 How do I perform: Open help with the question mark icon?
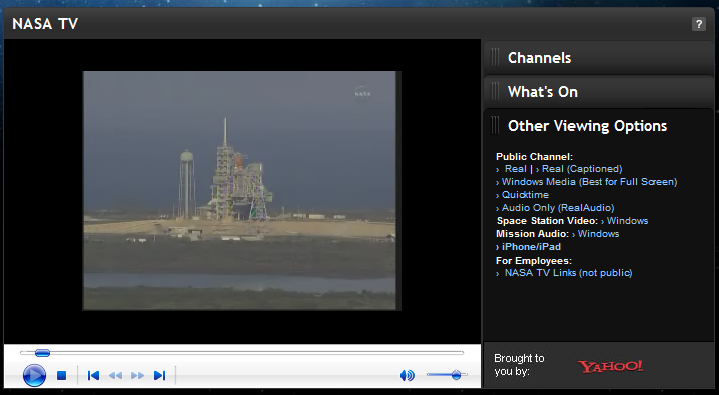click(x=698, y=24)
